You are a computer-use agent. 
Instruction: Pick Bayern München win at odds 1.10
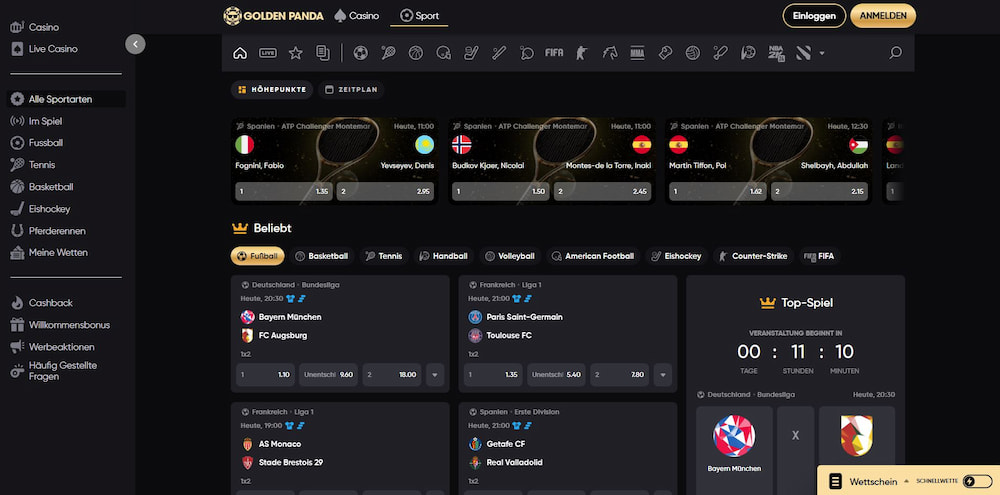265,374
